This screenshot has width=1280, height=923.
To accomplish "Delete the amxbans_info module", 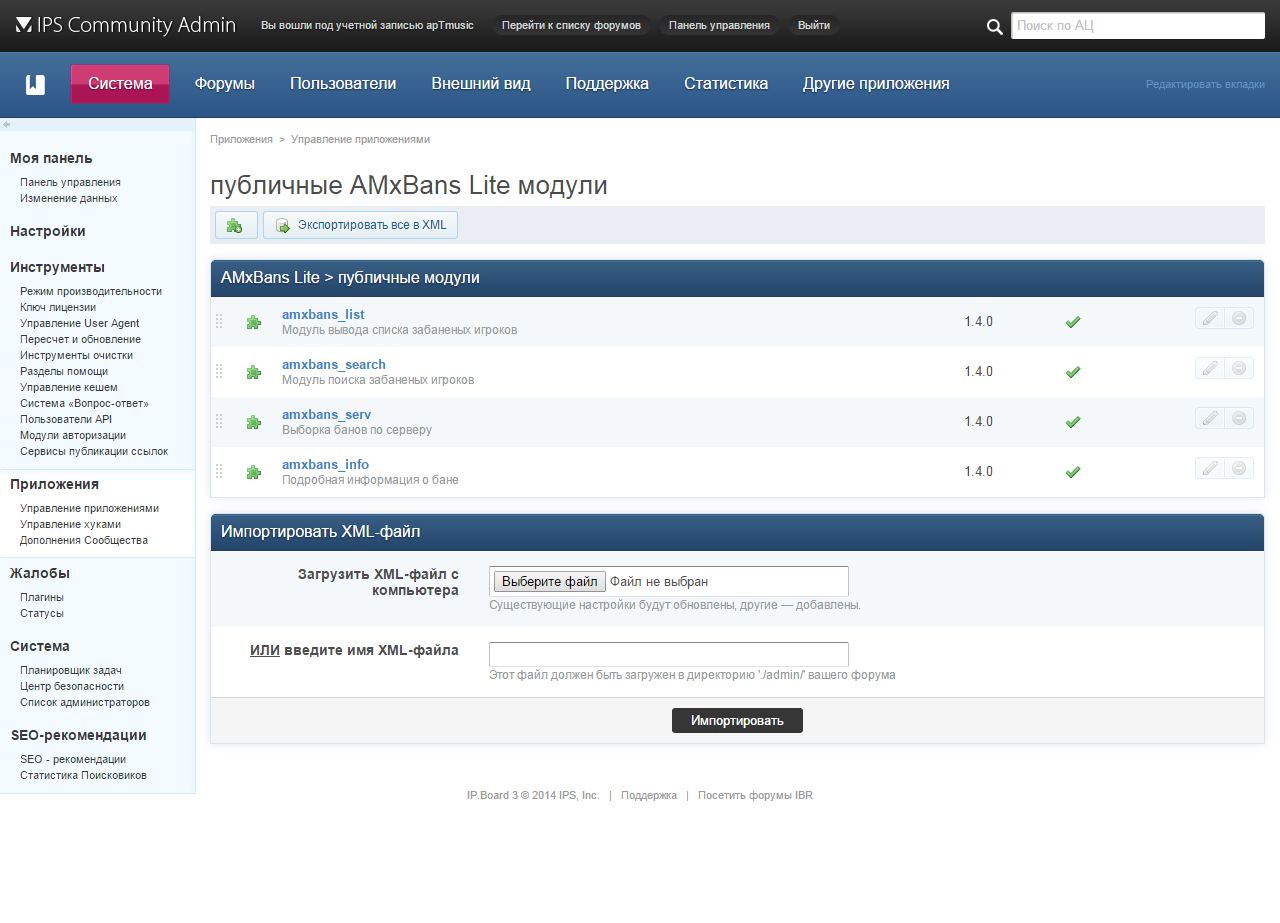I will pyautogui.click(x=1239, y=468).
